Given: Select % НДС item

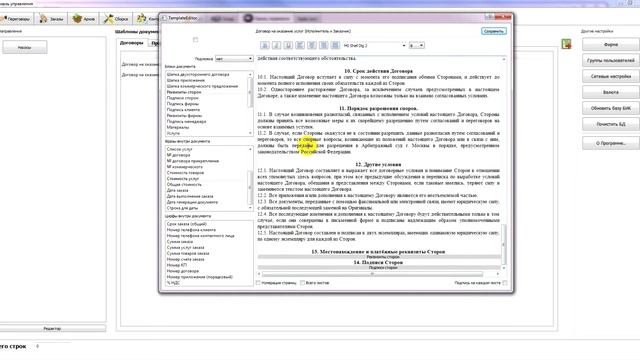Looking at the screenshot, I should (173, 282).
